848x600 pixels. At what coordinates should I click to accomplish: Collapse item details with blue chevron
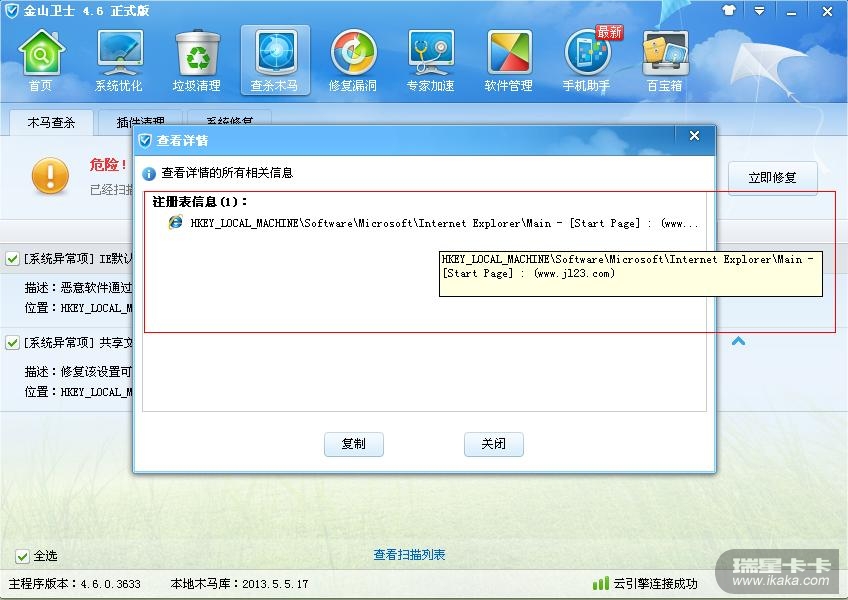[738, 341]
